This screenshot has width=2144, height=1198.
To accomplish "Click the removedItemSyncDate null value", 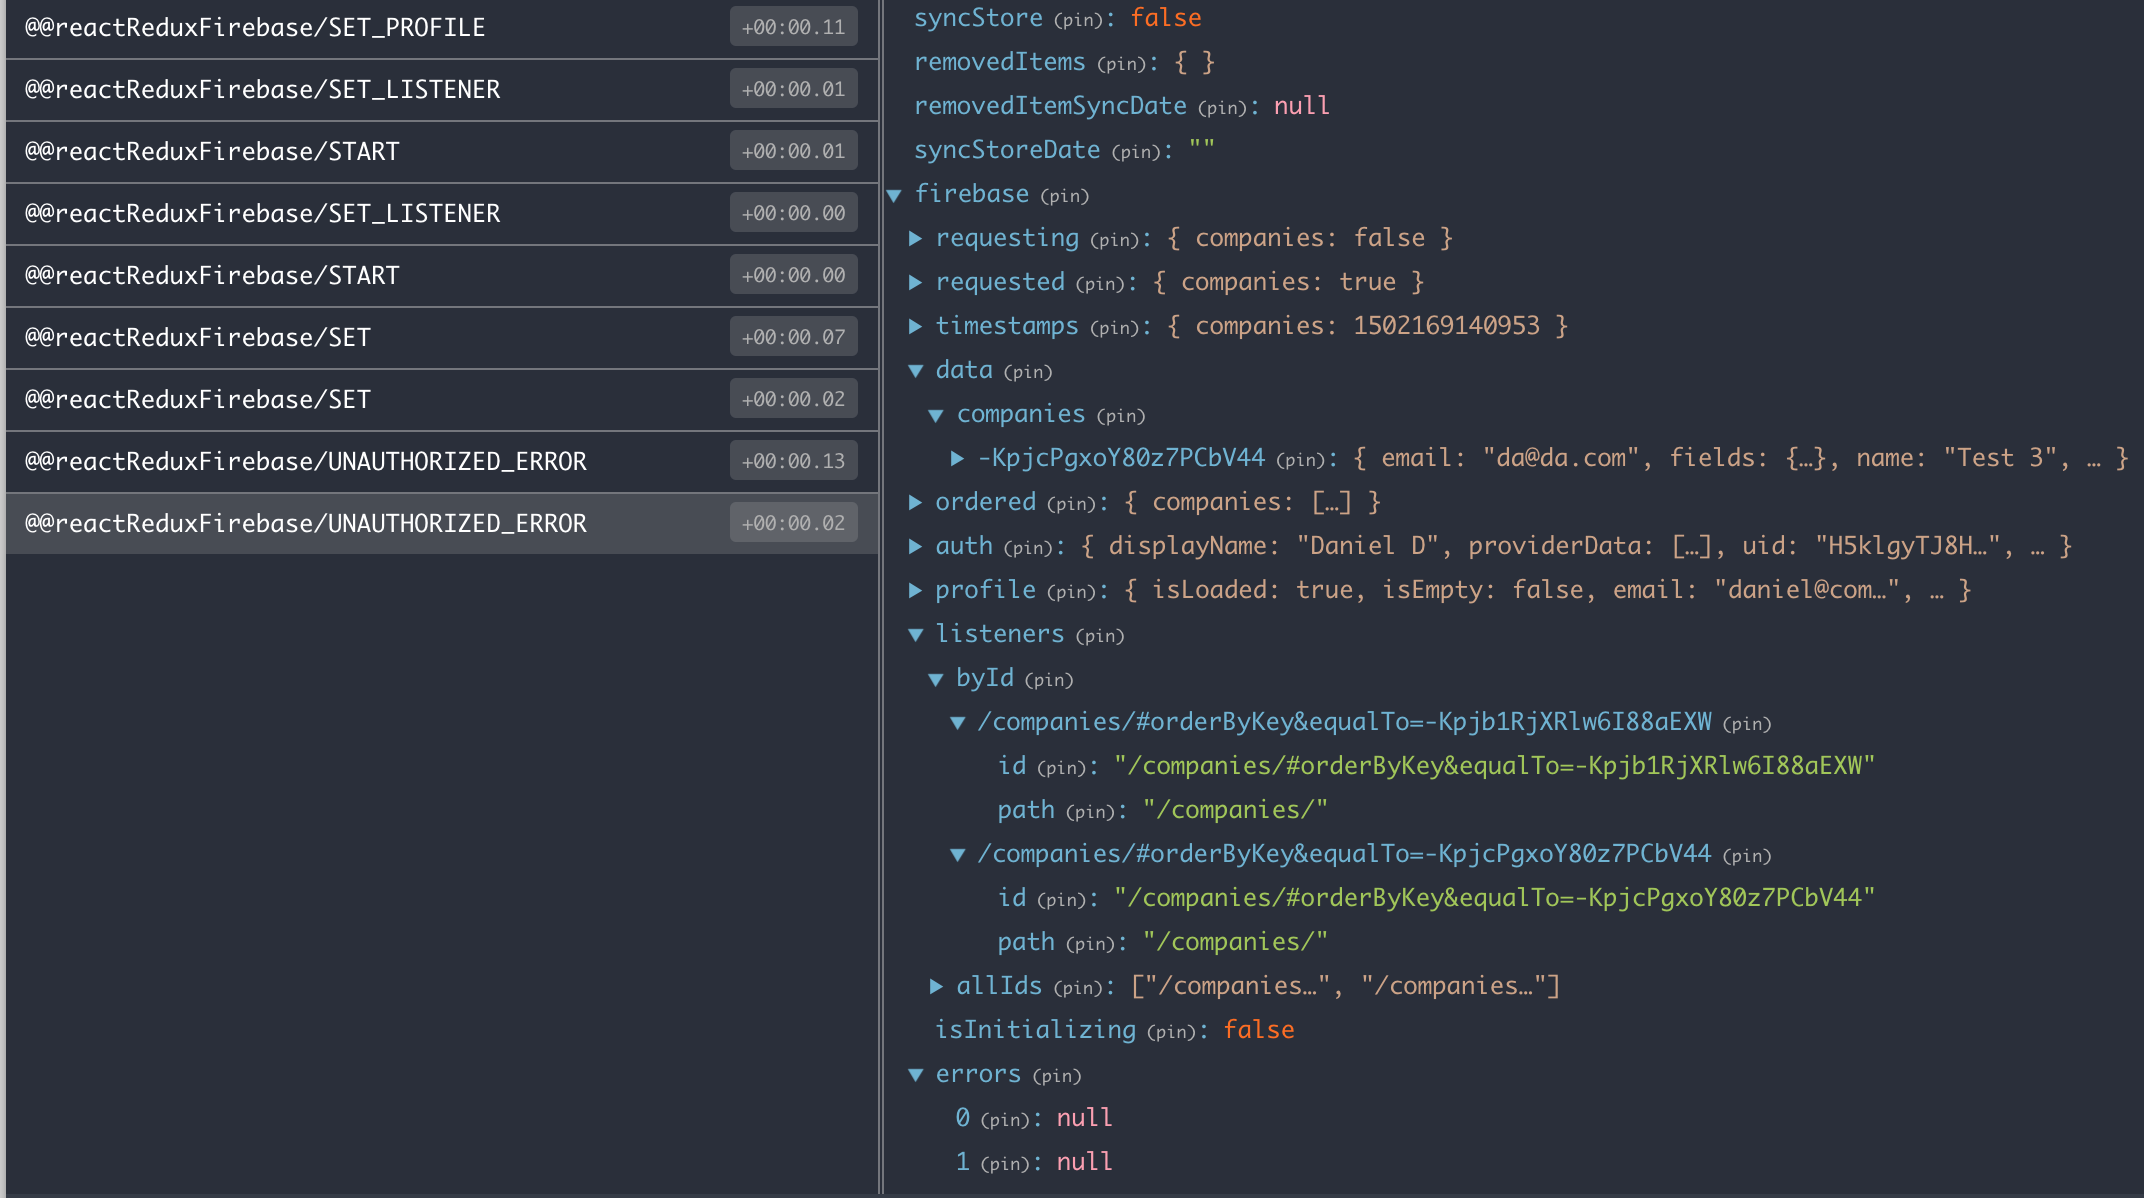I will coord(1302,106).
